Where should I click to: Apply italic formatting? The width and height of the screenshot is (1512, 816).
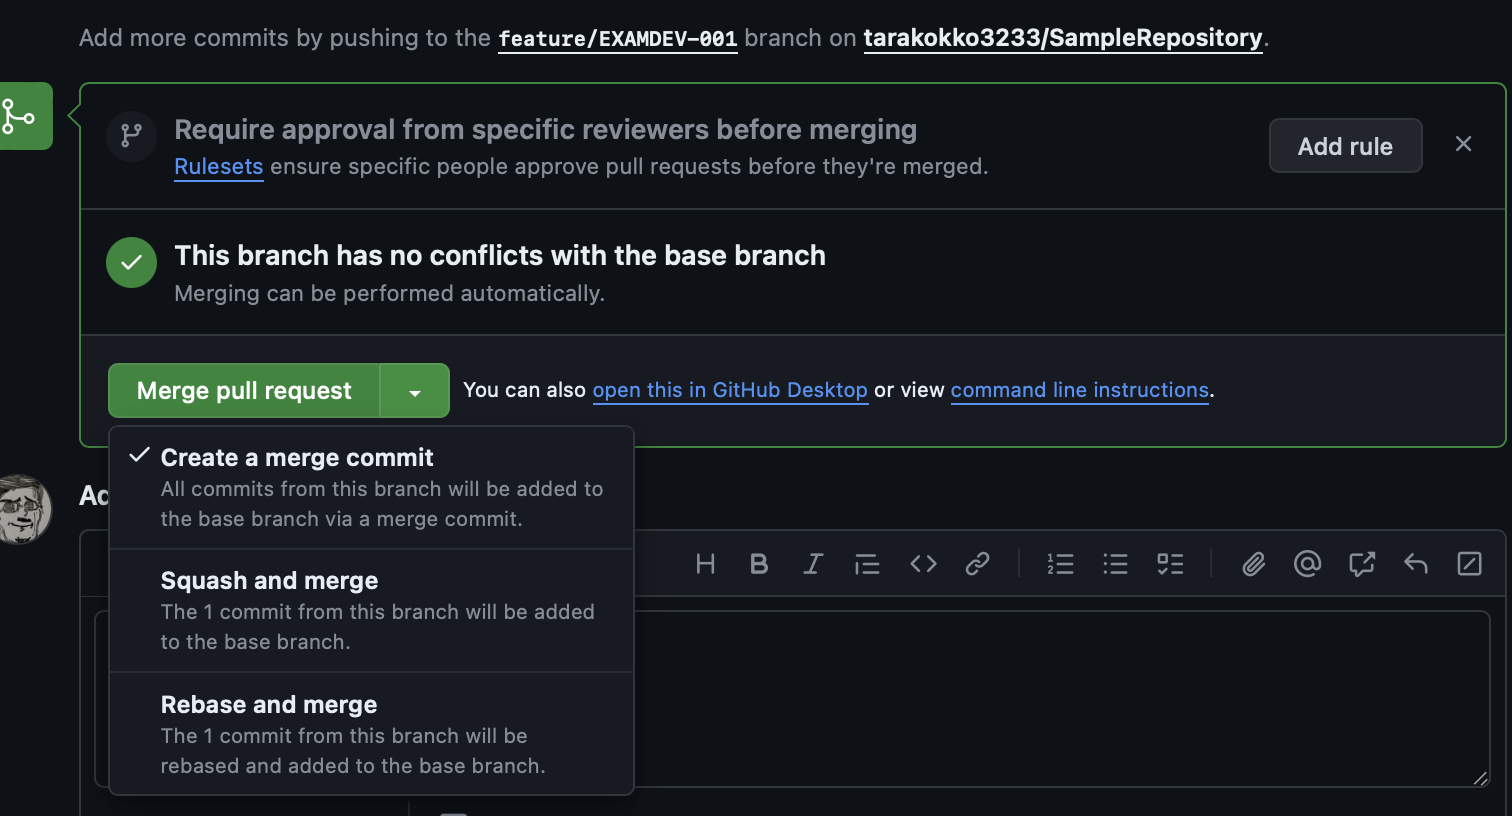tap(812, 563)
